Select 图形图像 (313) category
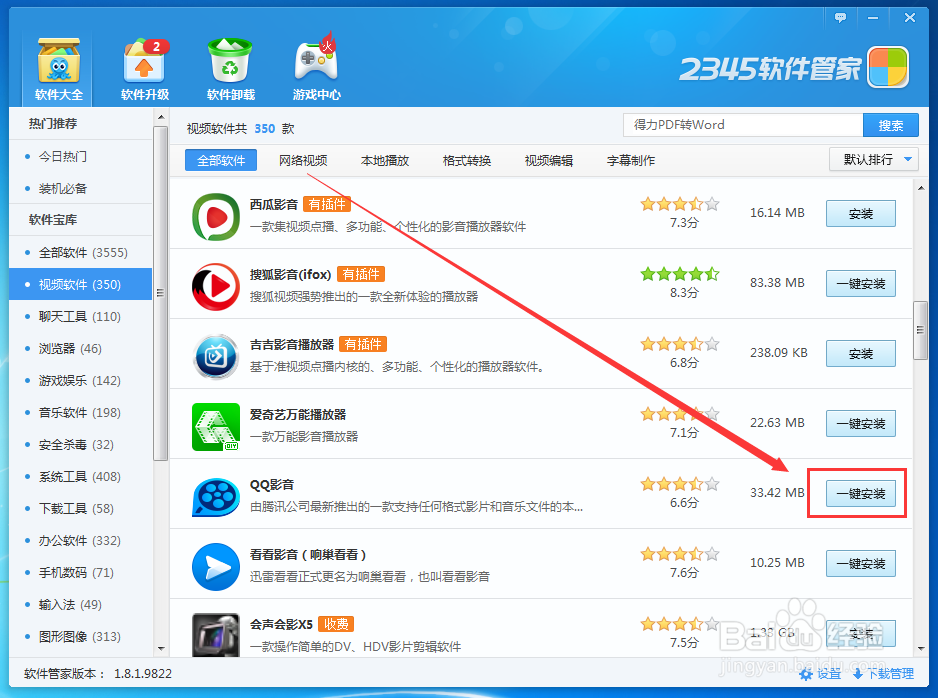The height and width of the screenshot is (698, 938). [81, 636]
